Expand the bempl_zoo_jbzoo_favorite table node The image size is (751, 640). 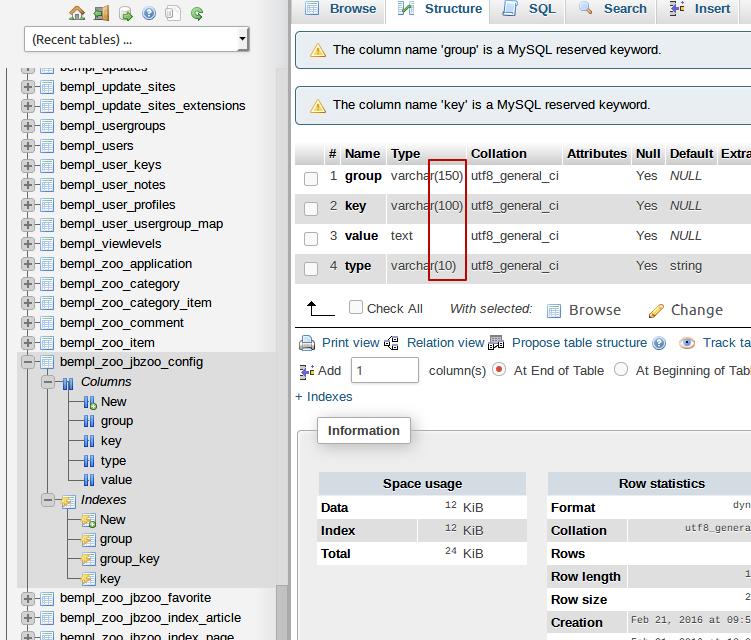point(27,598)
